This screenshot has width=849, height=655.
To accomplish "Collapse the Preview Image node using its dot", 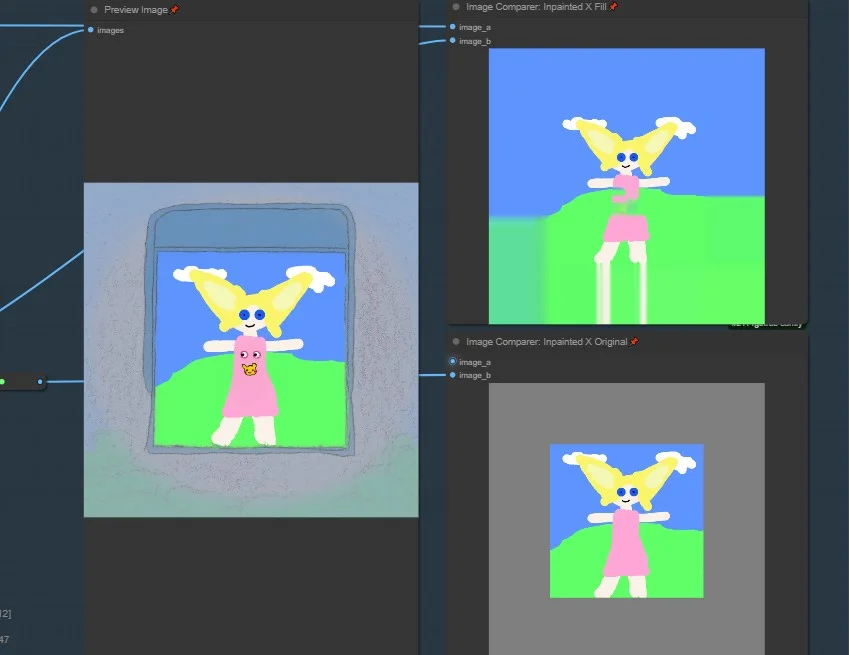I will click(94, 10).
